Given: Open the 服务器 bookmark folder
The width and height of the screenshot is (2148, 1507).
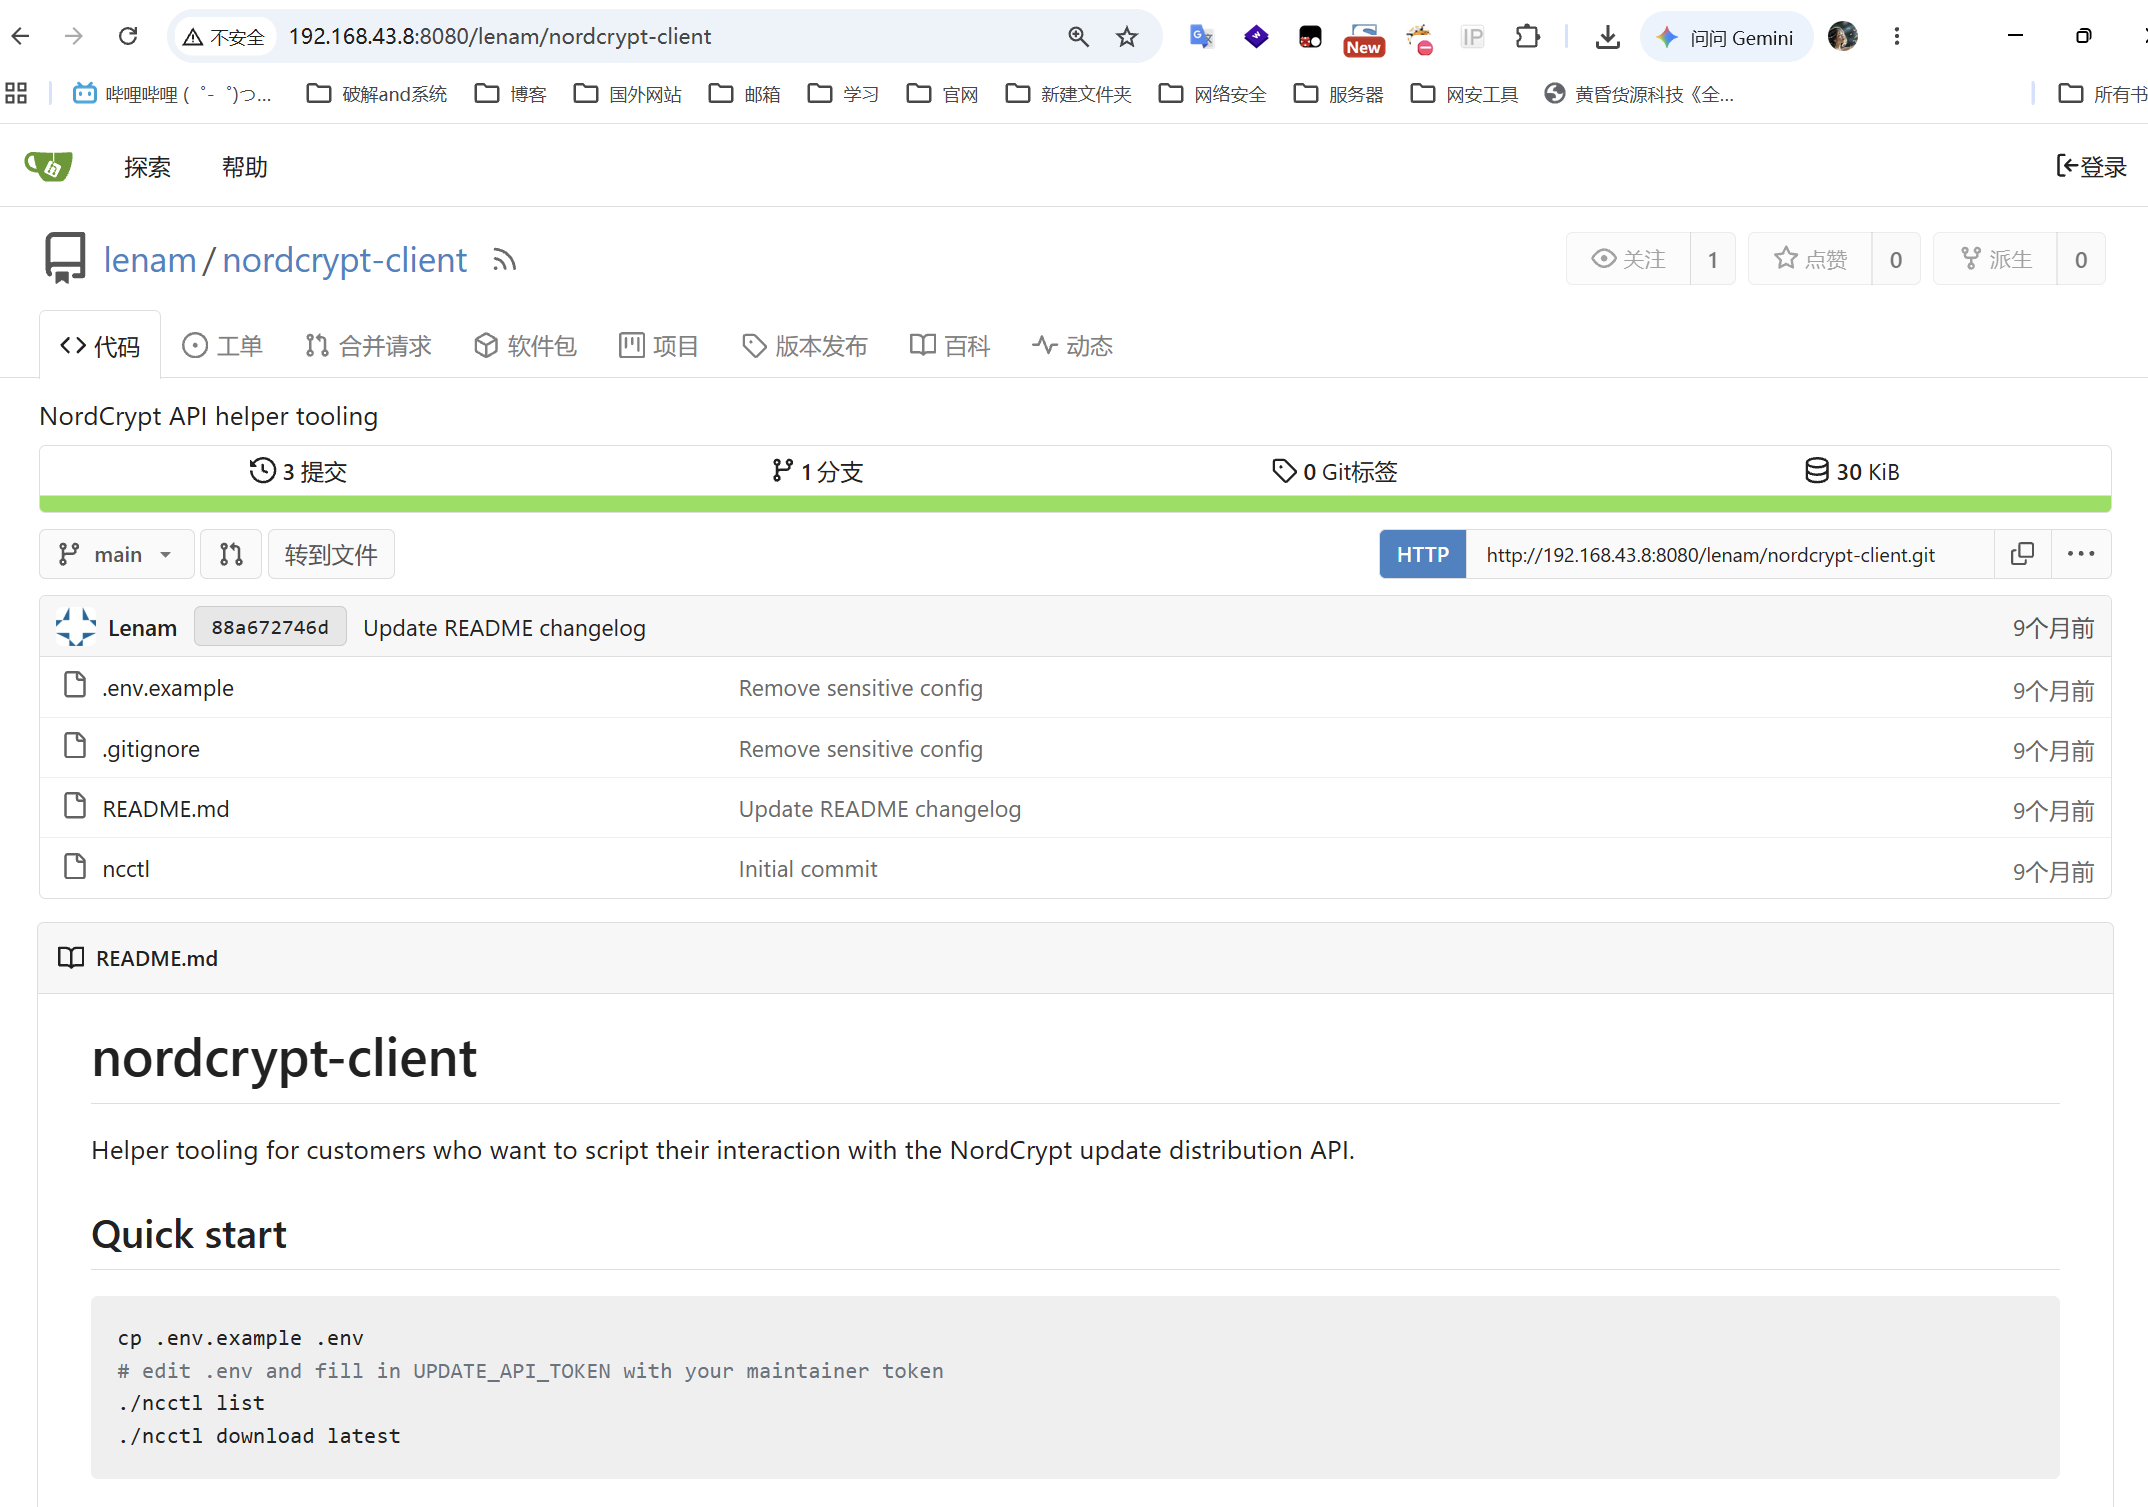Looking at the screenshot, I should pyautogui.click(x=1339, y=94).
